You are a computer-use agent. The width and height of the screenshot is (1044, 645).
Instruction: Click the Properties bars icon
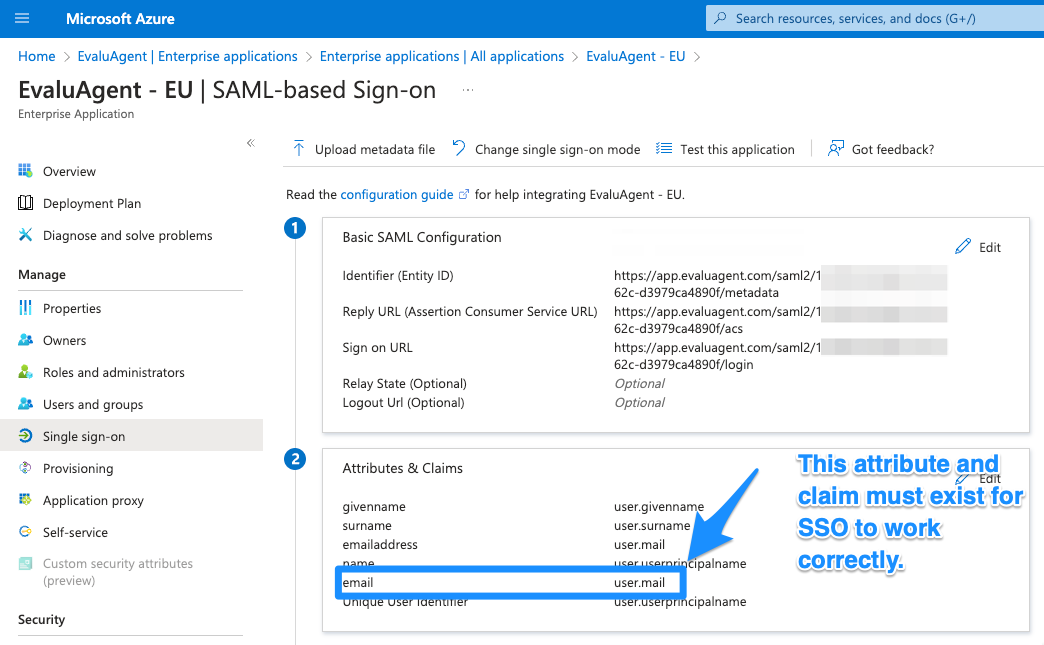click(x=25, y=308)
